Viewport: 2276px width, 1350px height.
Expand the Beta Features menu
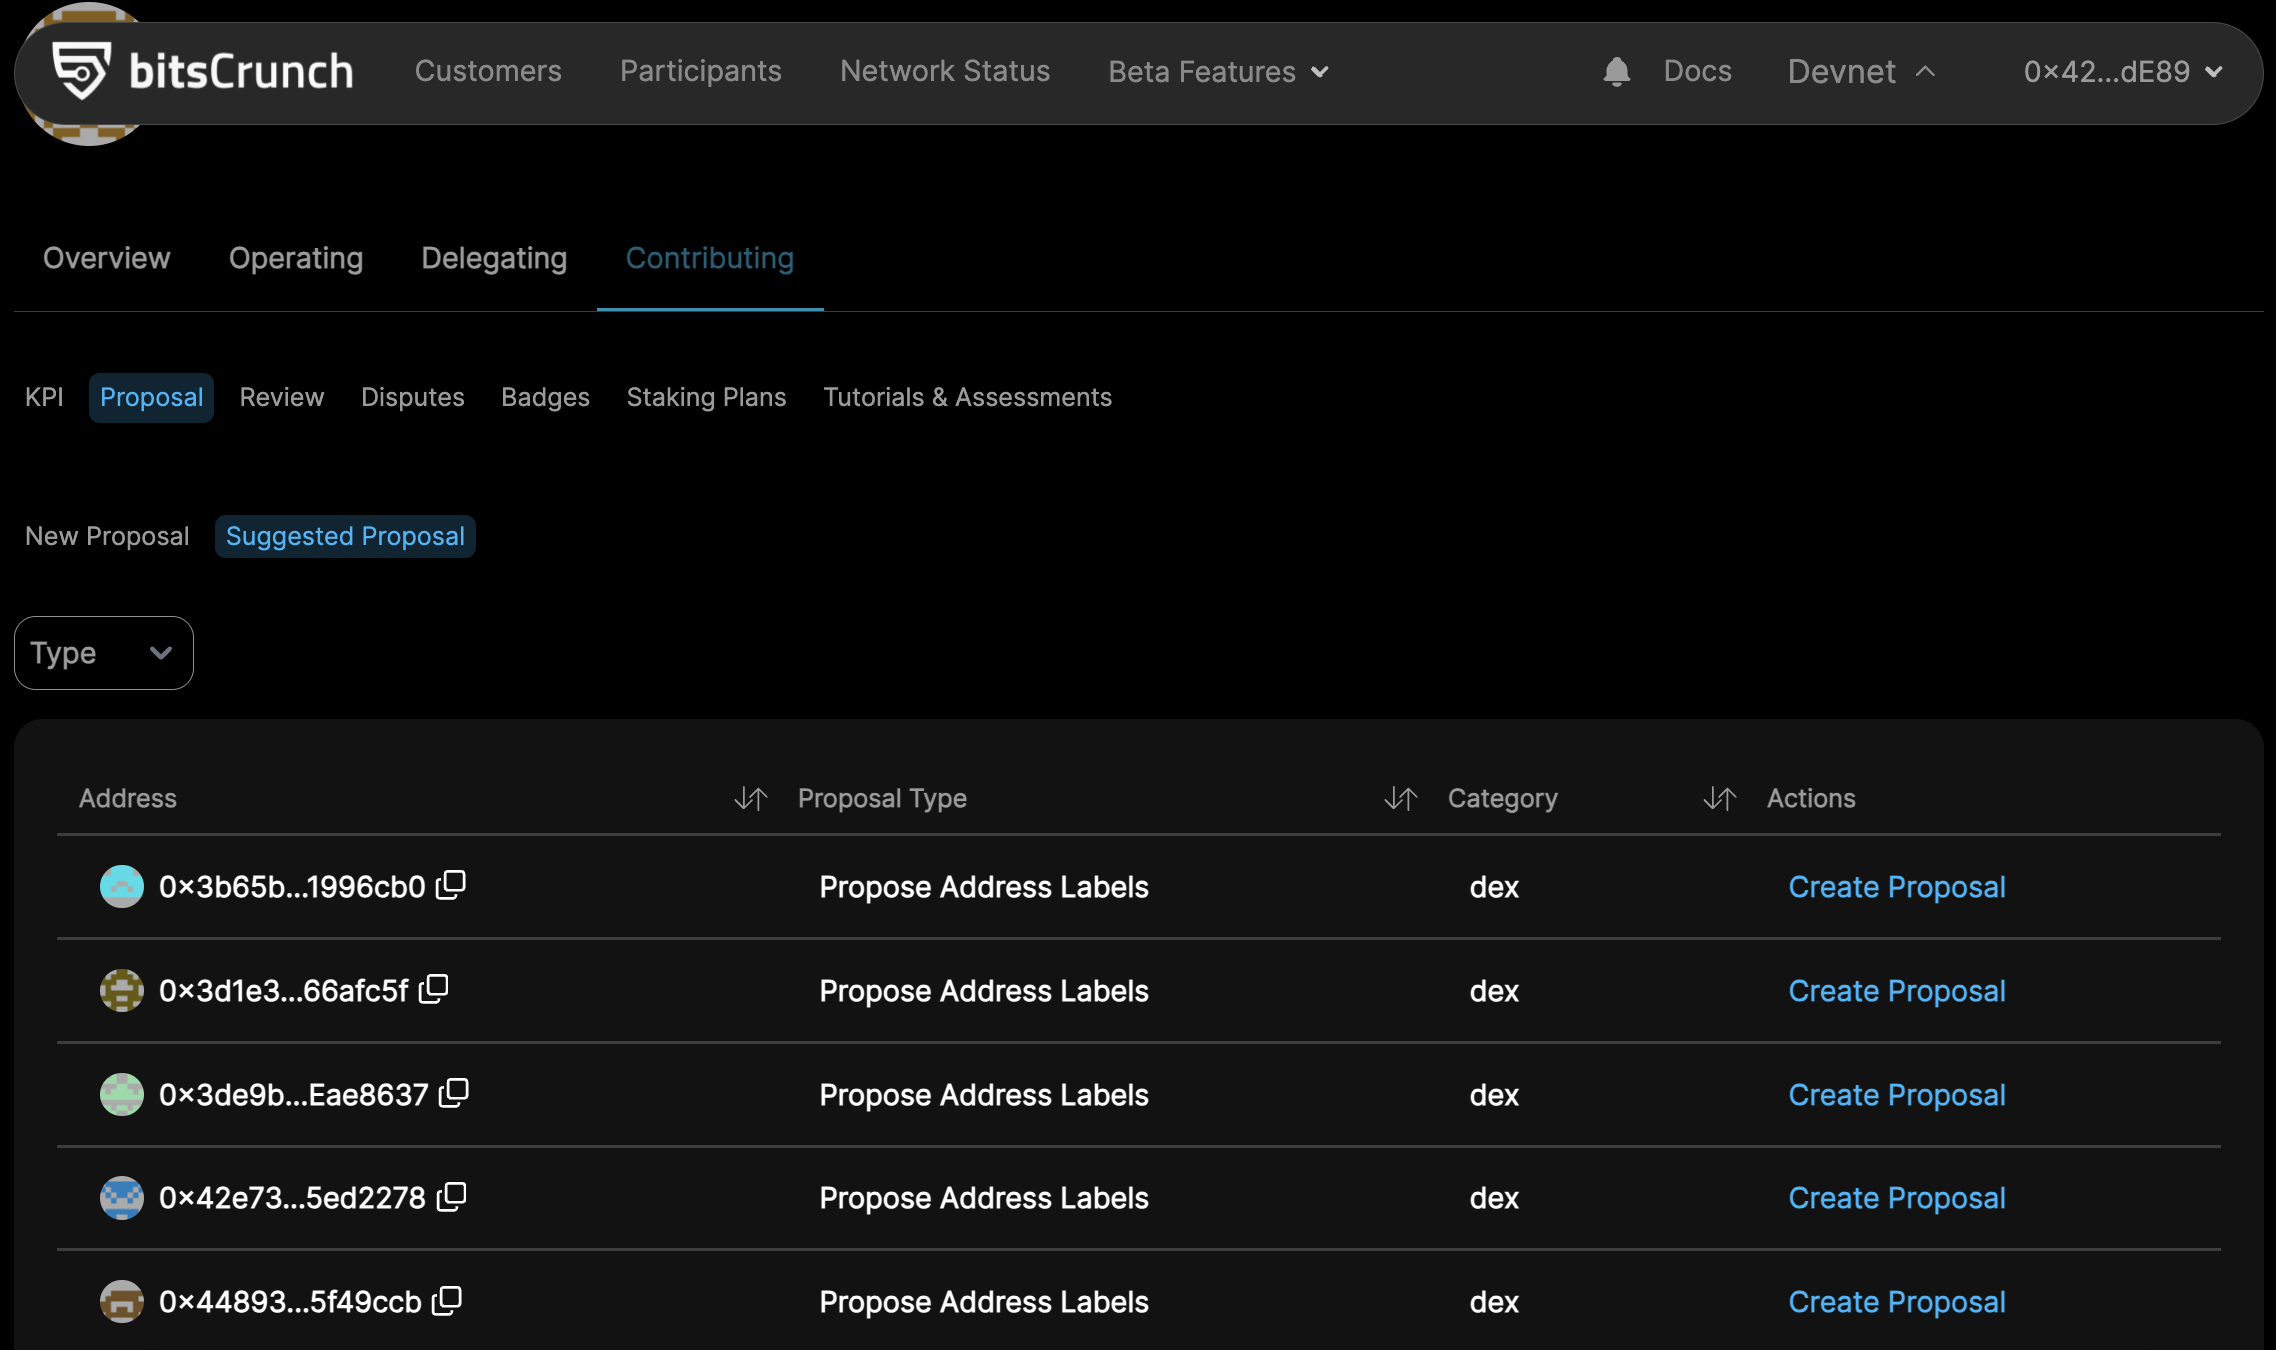[x=1218, y=72]
